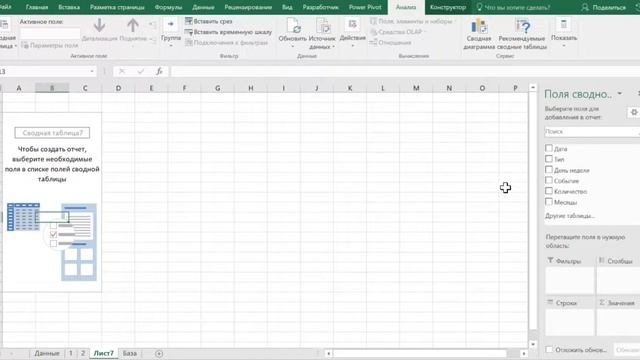Click the gear tools icon in fields pane
640x360 pixels.
[x=633, y=112]
